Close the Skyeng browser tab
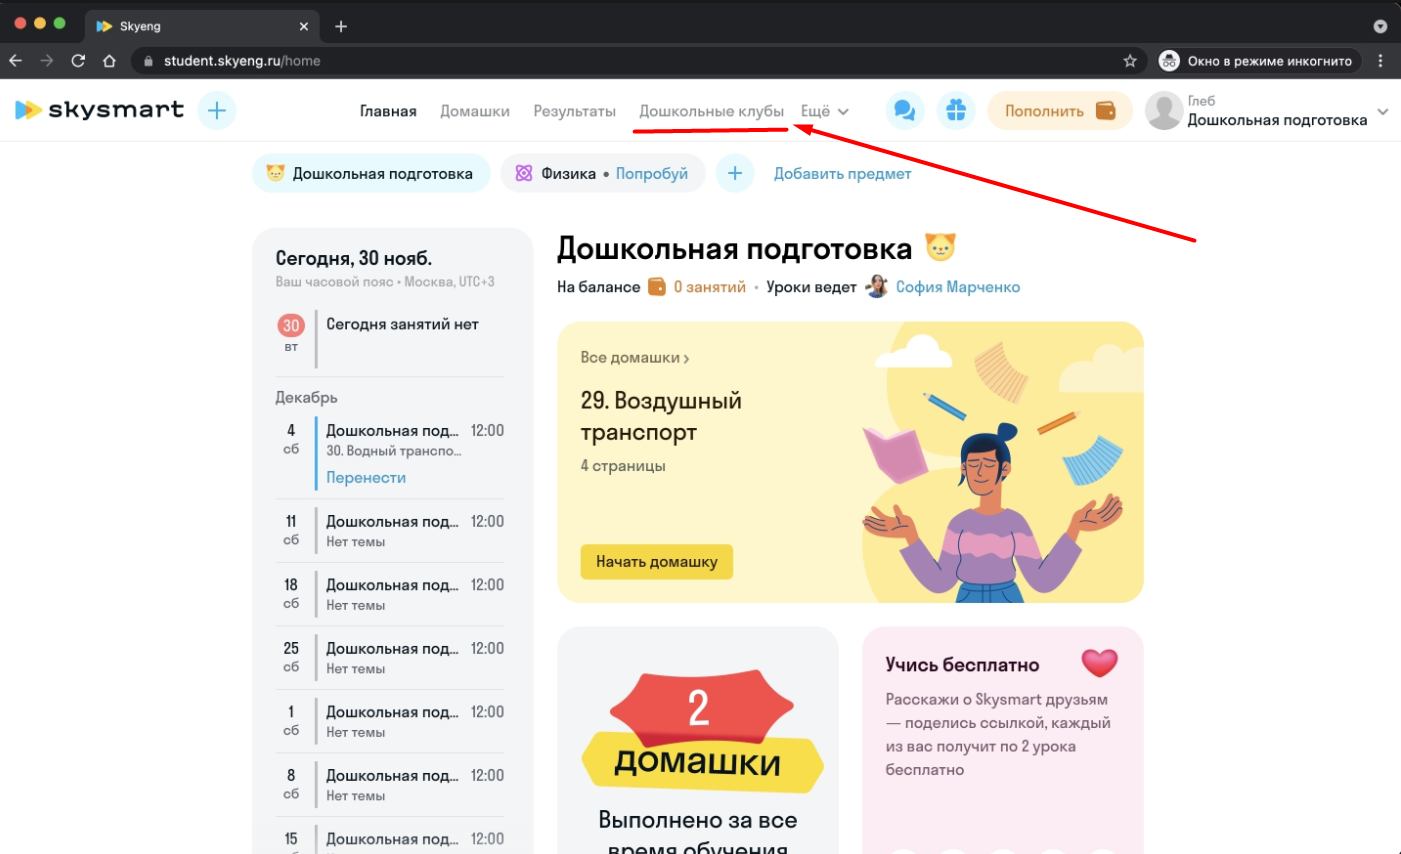This screenshot has height=854, width=1401. (304, 26)
